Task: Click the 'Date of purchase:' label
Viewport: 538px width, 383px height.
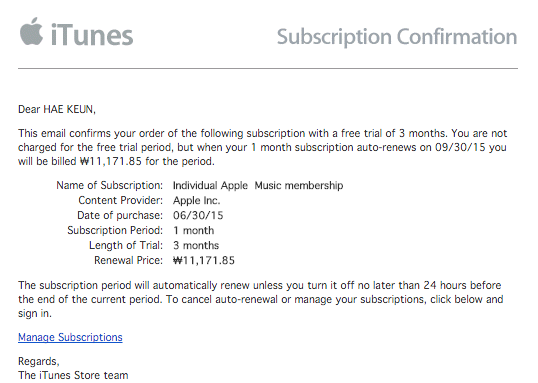Action: click(120, 216)
